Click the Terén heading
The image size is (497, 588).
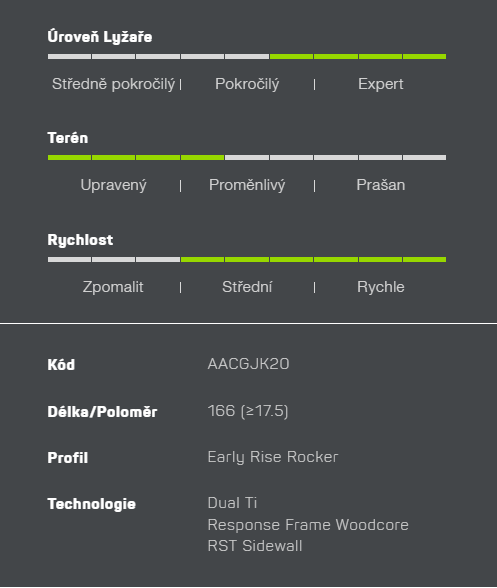click(x=68, y=138)
